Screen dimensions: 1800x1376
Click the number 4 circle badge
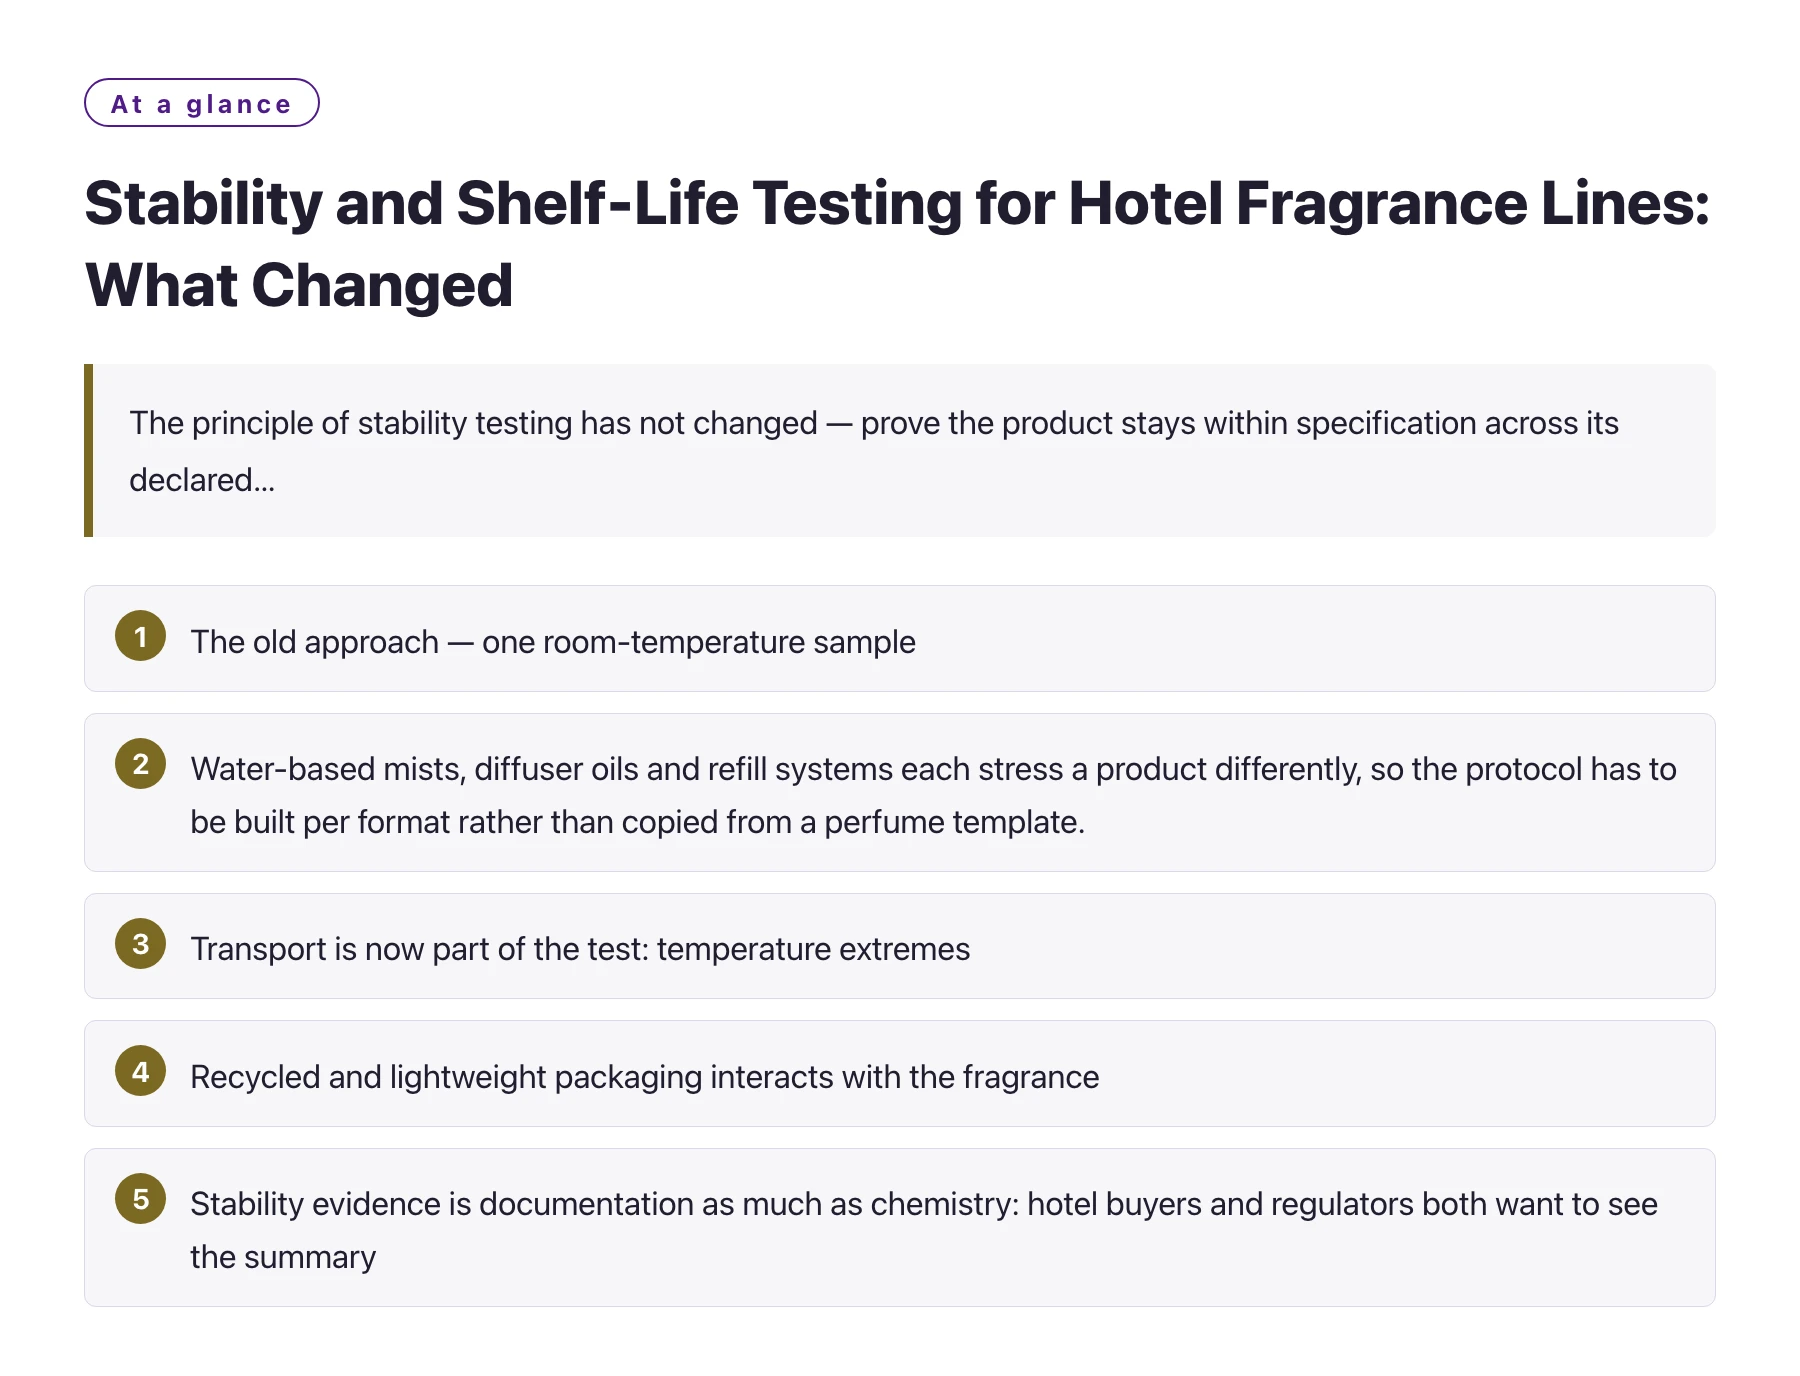click(140, 1071)
